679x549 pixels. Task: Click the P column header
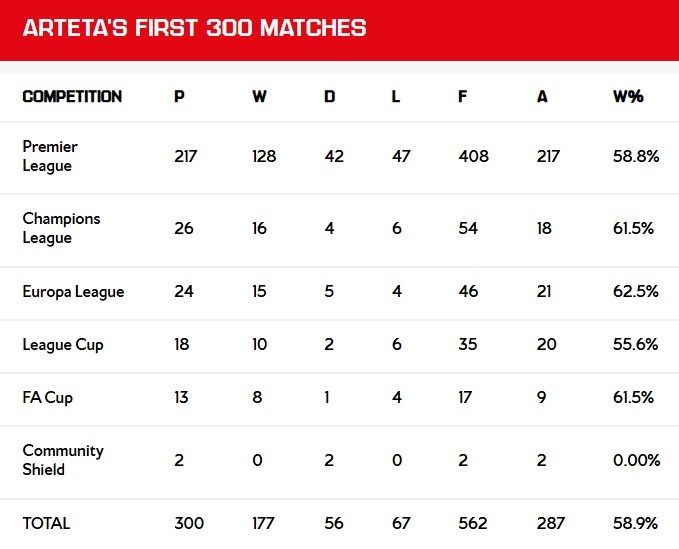[178, 97]
